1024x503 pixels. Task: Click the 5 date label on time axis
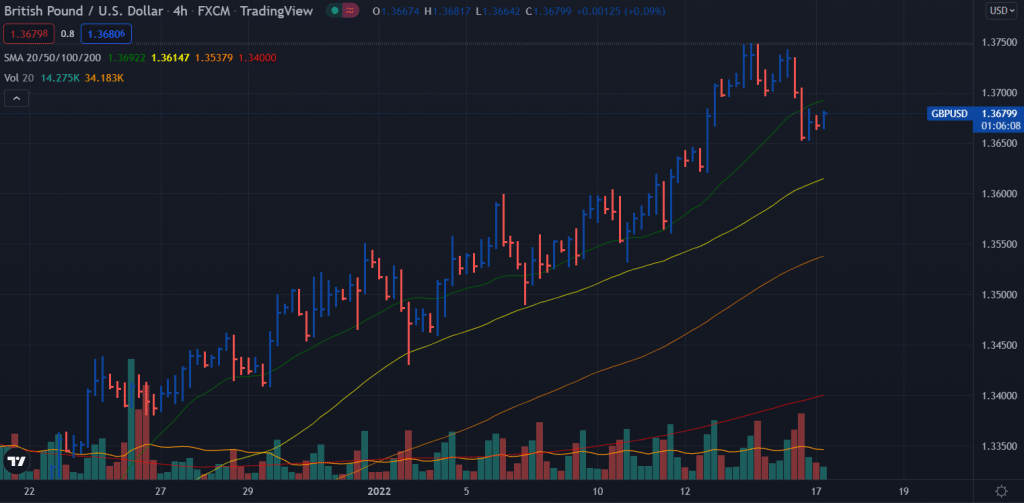click(x=466, y=491)
